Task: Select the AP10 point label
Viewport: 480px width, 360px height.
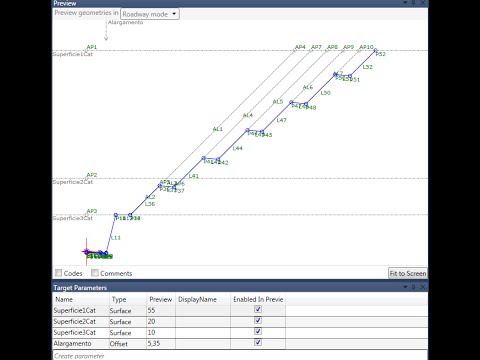Action: pos(366,47)
